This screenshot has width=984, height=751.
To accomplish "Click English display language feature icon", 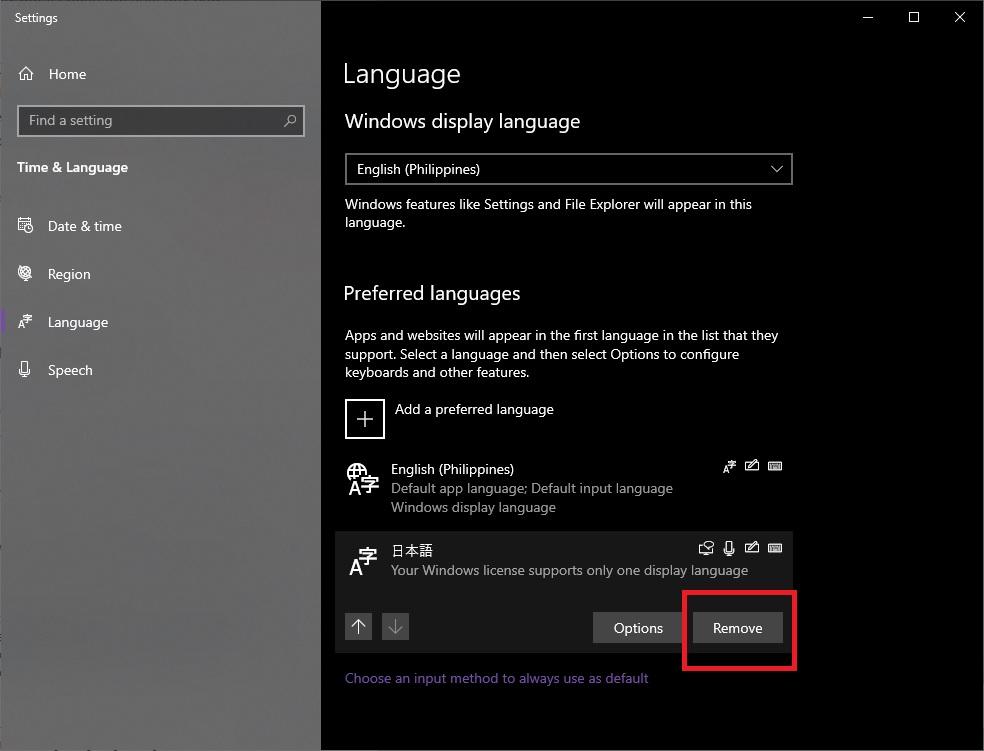I will [729, 466].
